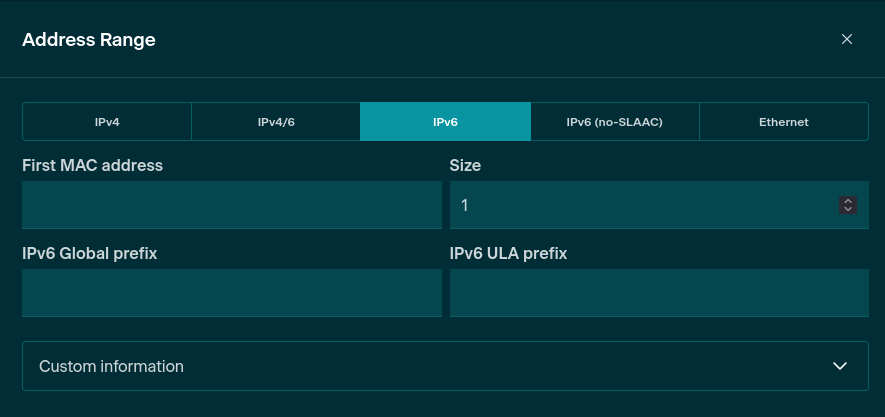
Task: Select the IPv4/6 tab
Action: [x=276, y=122]
